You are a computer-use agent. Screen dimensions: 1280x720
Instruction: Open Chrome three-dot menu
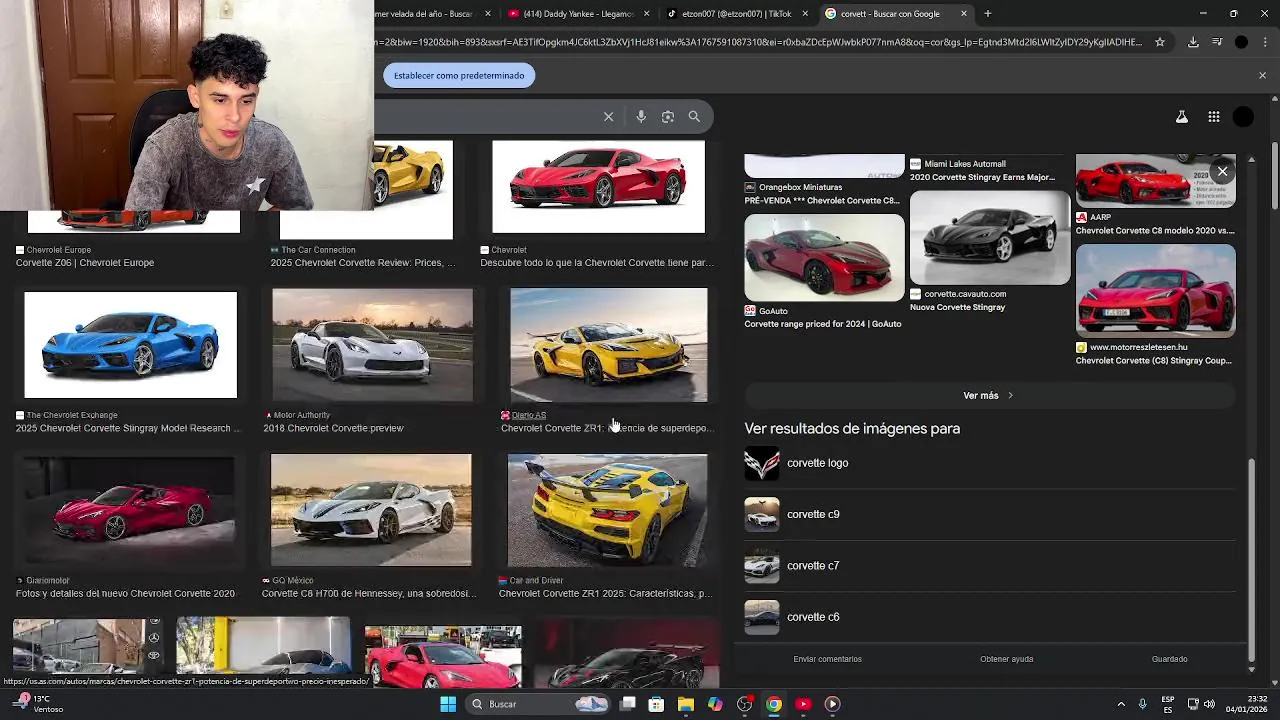[1265, 42]
